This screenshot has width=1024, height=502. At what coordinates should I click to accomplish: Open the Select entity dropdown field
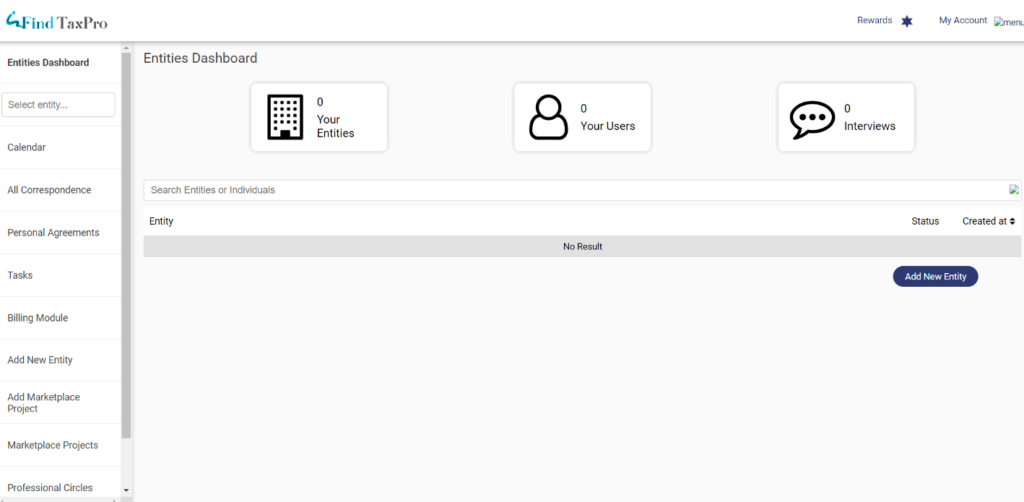59,105
